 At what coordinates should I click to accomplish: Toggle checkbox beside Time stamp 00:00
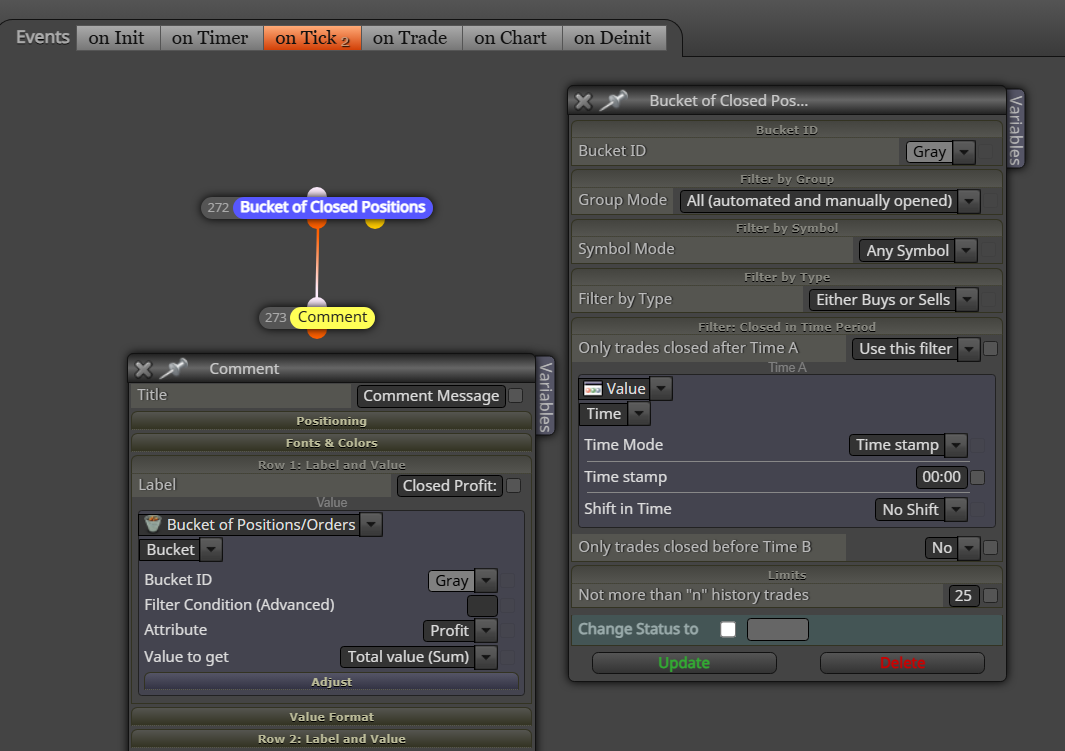[978, 477]
